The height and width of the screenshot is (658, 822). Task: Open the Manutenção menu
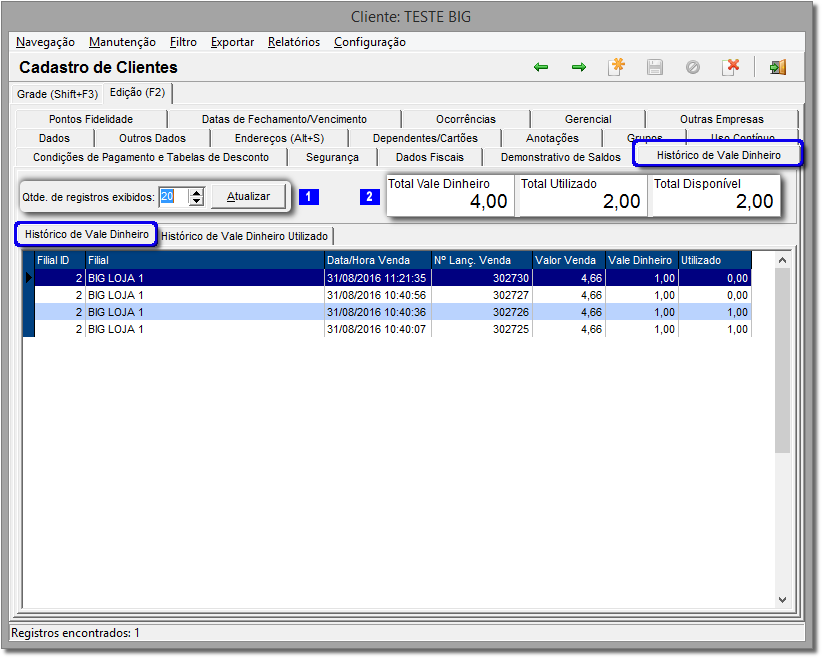[x=122, y=42]
